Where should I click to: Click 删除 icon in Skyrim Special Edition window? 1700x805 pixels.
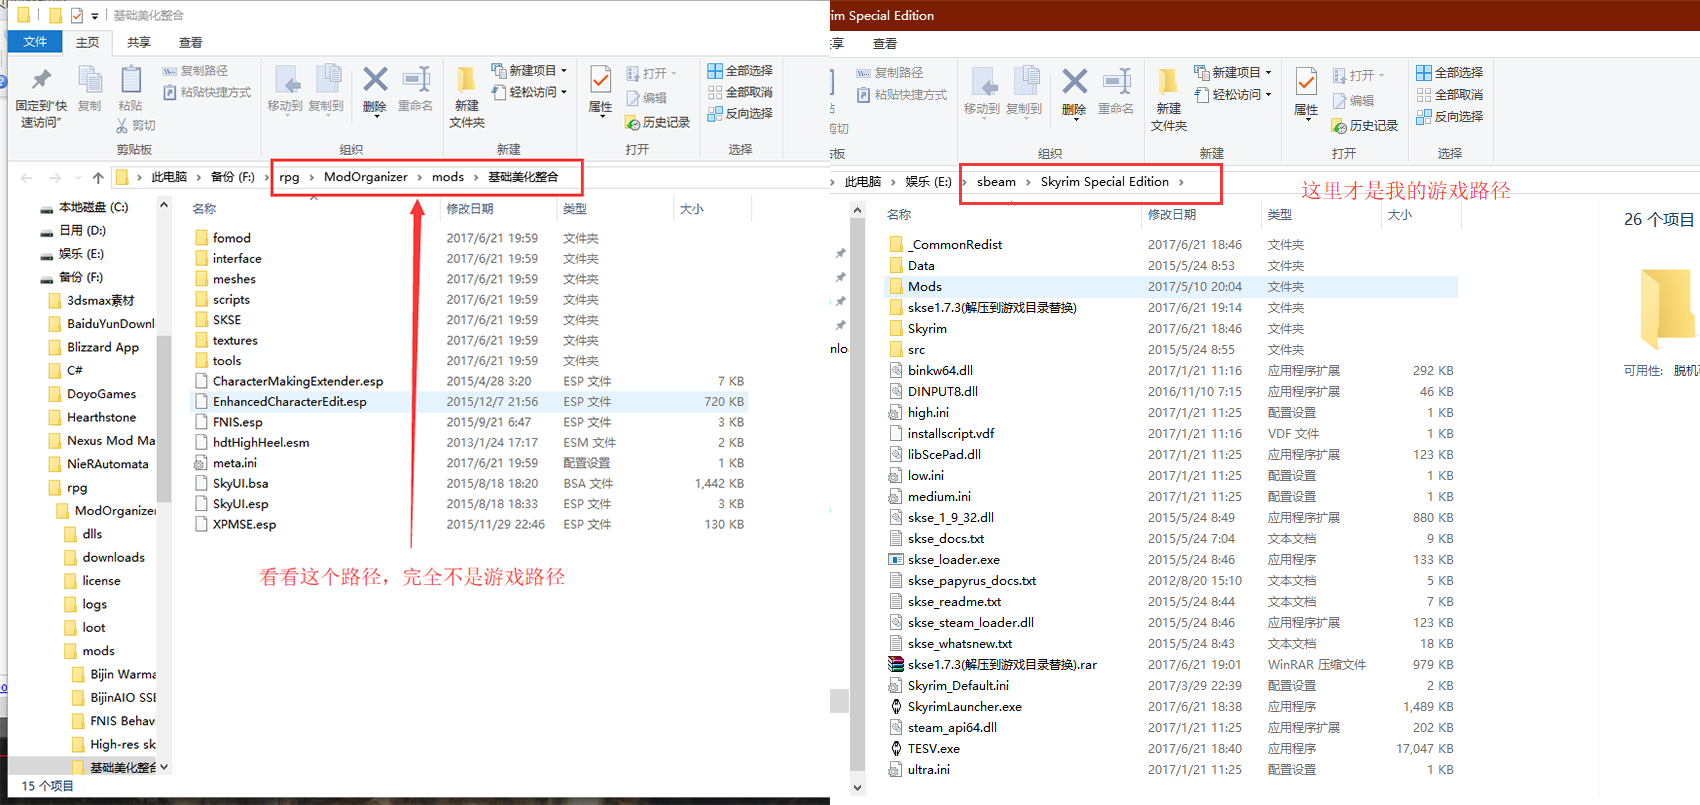pyautogui.click(x=1075, y=82)
